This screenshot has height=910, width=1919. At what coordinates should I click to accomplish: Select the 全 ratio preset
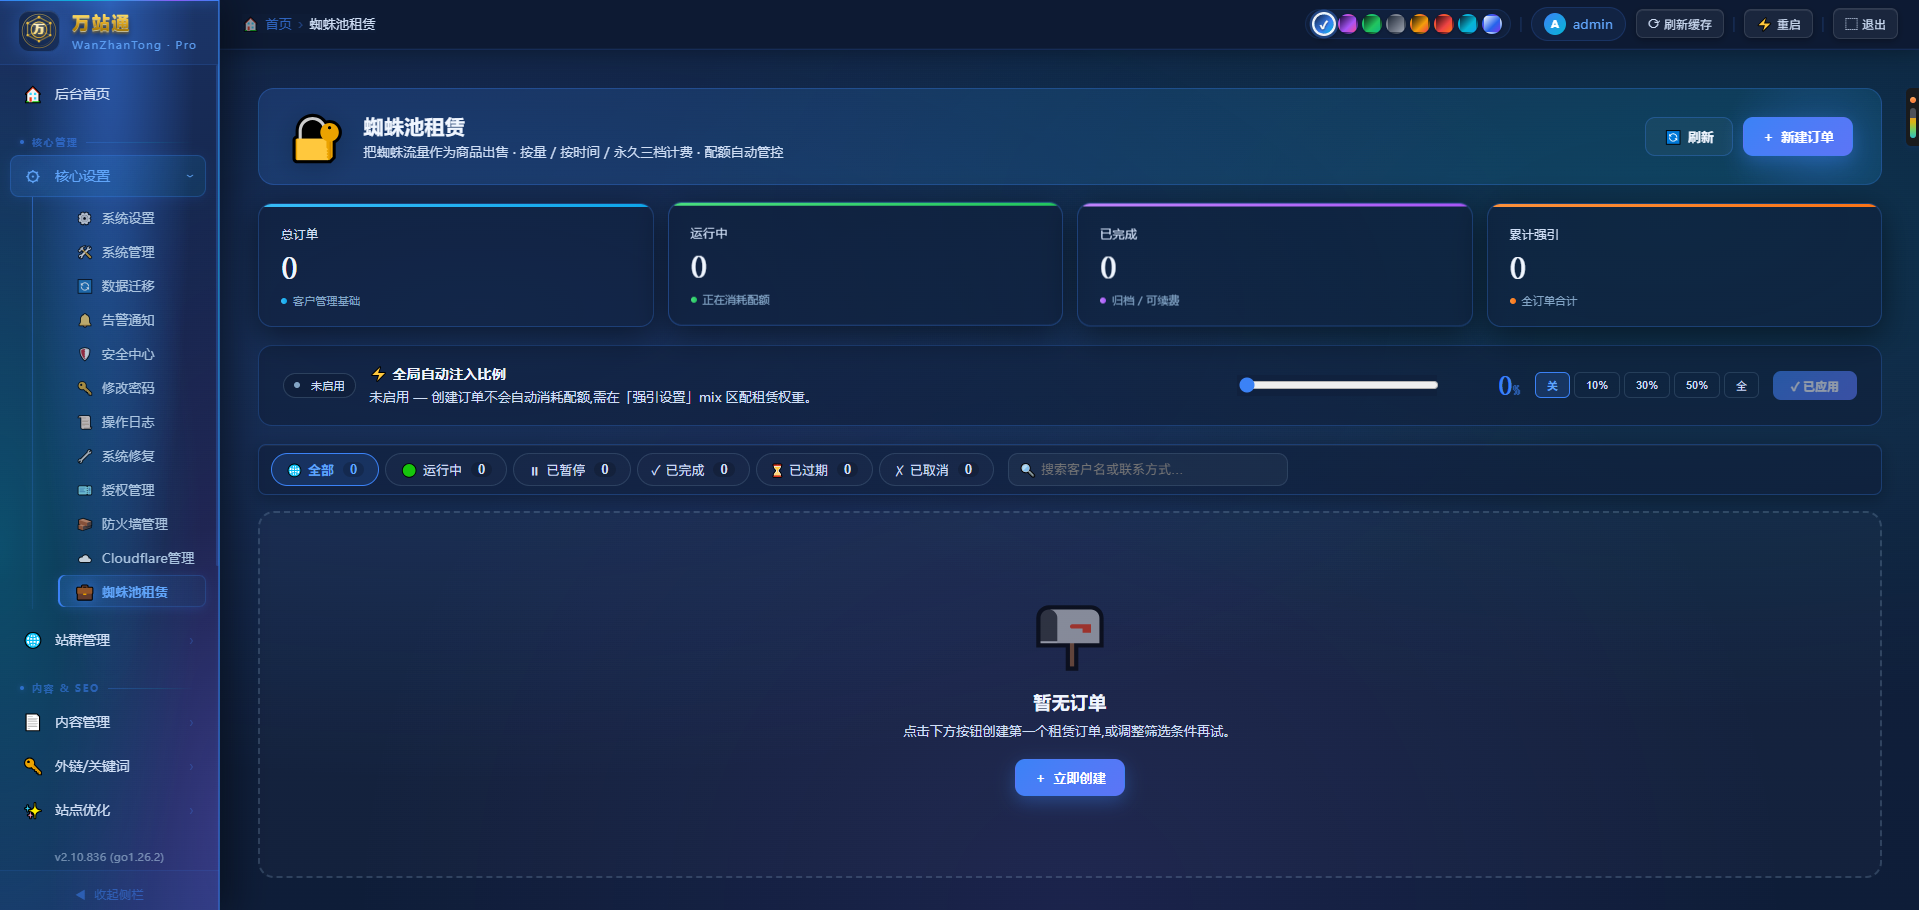1741,385
